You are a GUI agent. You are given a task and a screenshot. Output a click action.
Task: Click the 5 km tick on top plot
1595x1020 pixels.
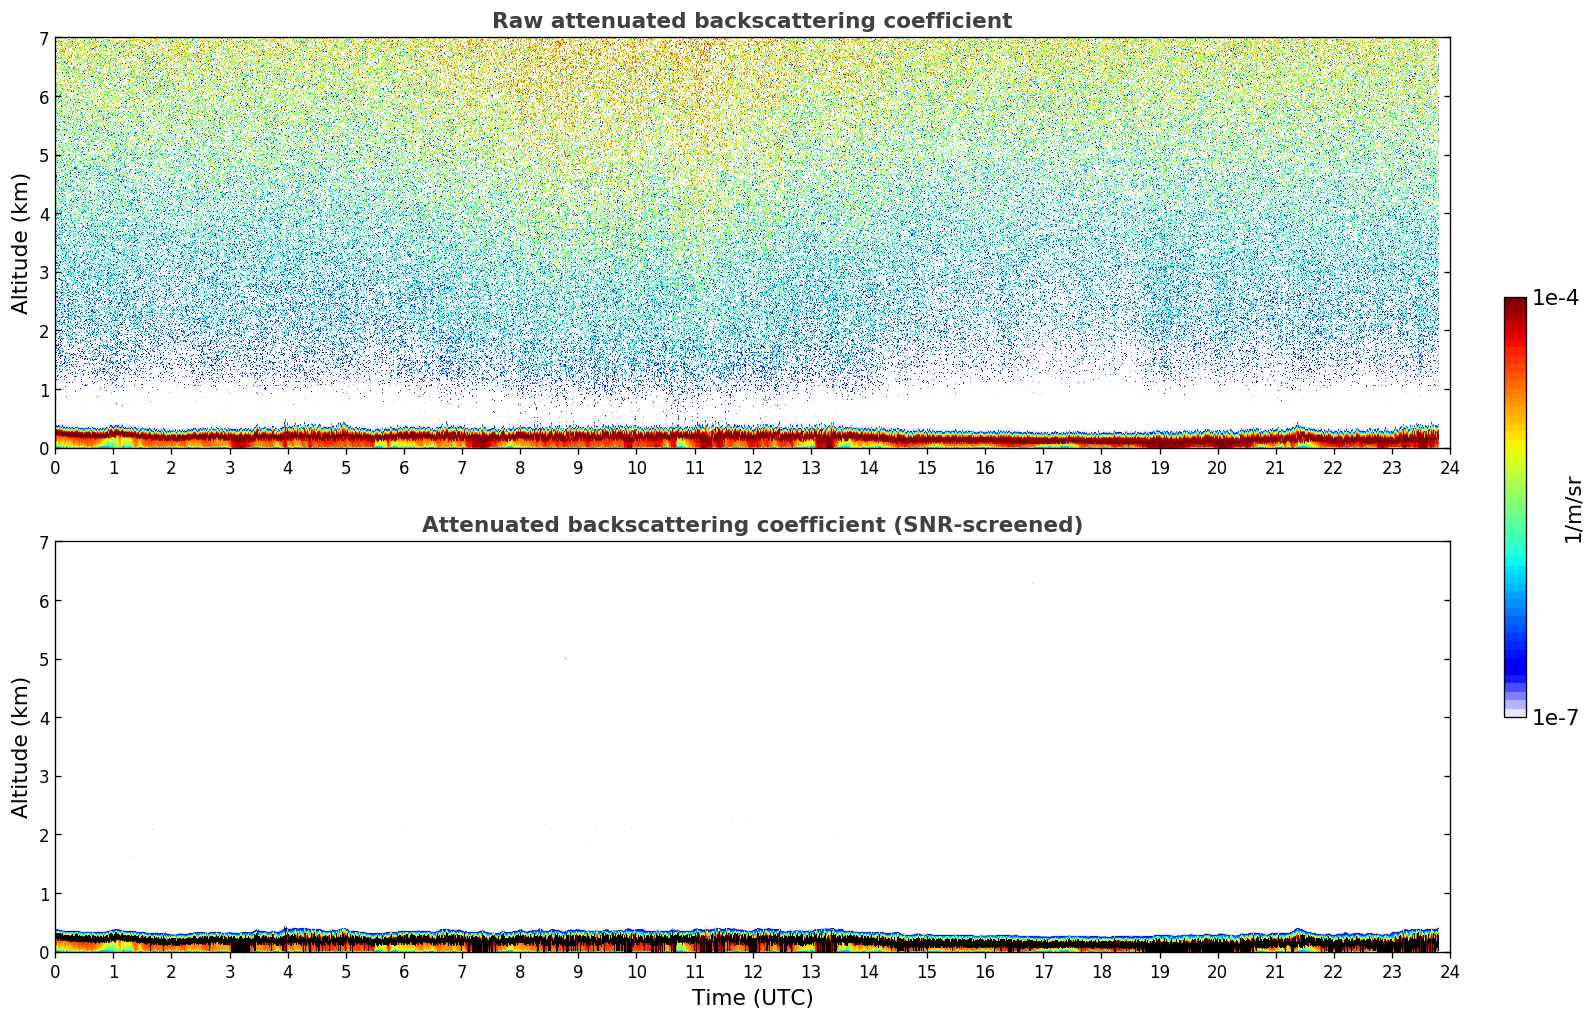pyautogui.click(x=43, y=156)
